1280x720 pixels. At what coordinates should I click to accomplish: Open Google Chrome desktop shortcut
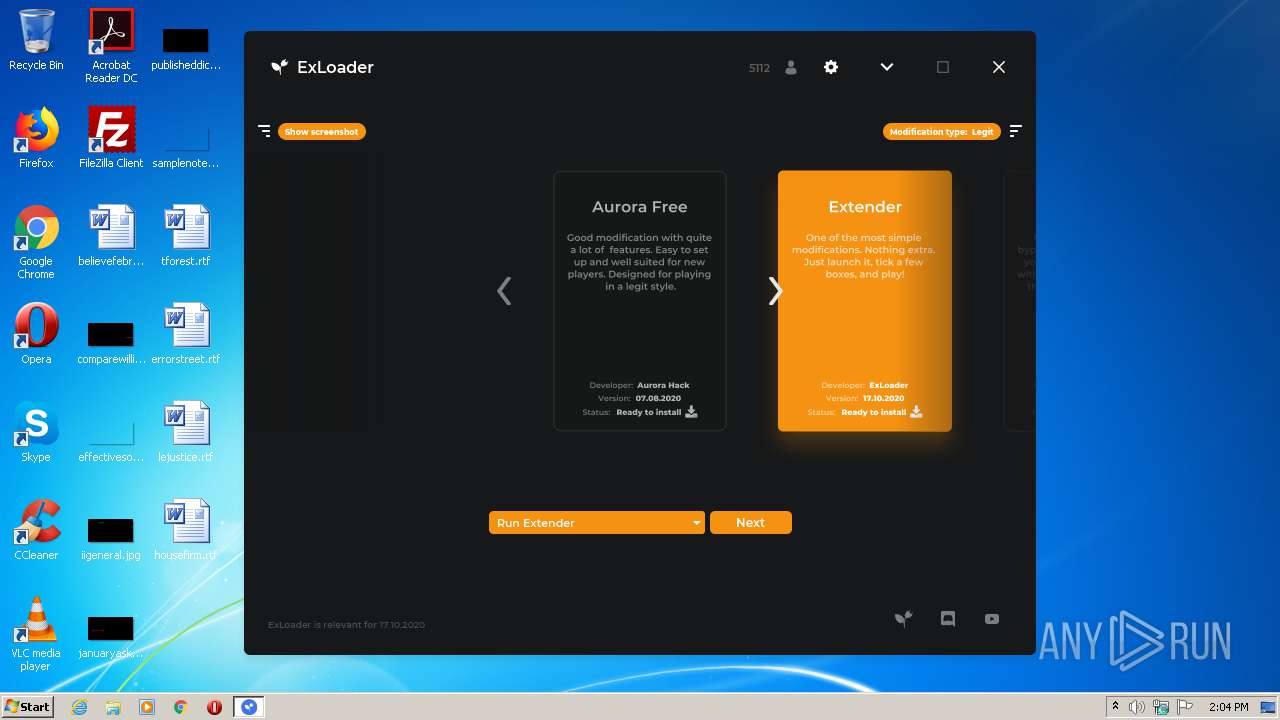[36, 242]
